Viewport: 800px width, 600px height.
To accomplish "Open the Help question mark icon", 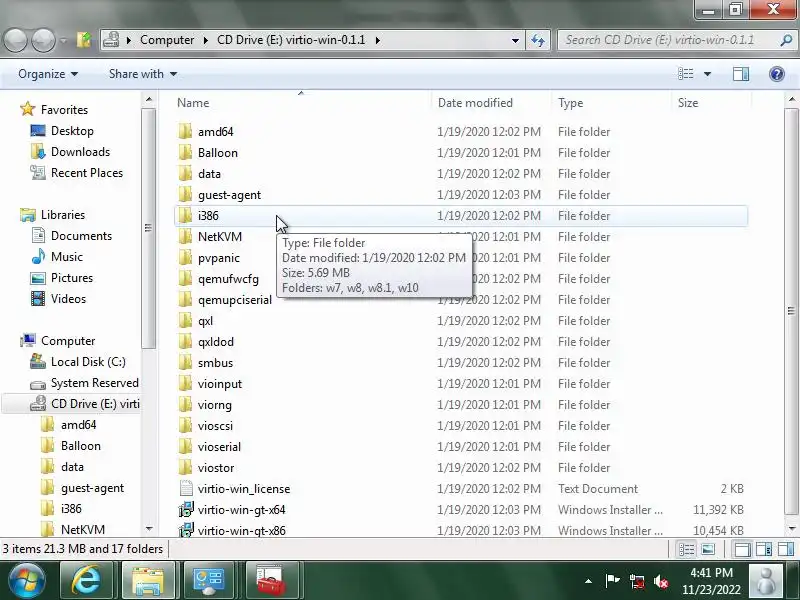I will (777, 74).
